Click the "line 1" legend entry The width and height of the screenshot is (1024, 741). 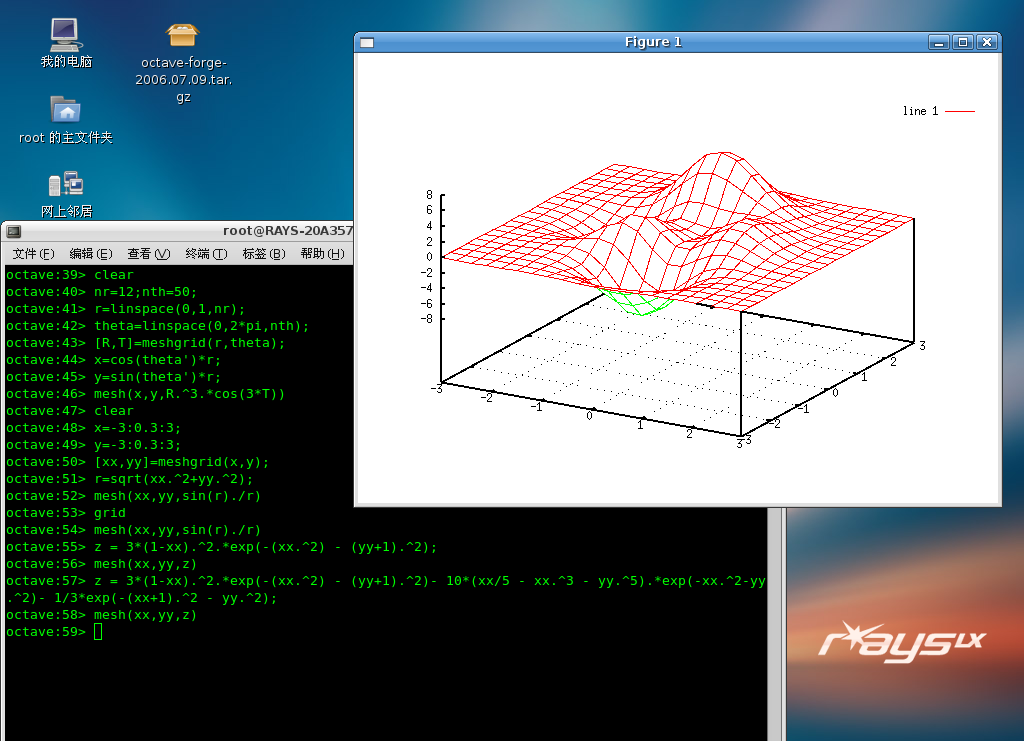click(937, 111)
